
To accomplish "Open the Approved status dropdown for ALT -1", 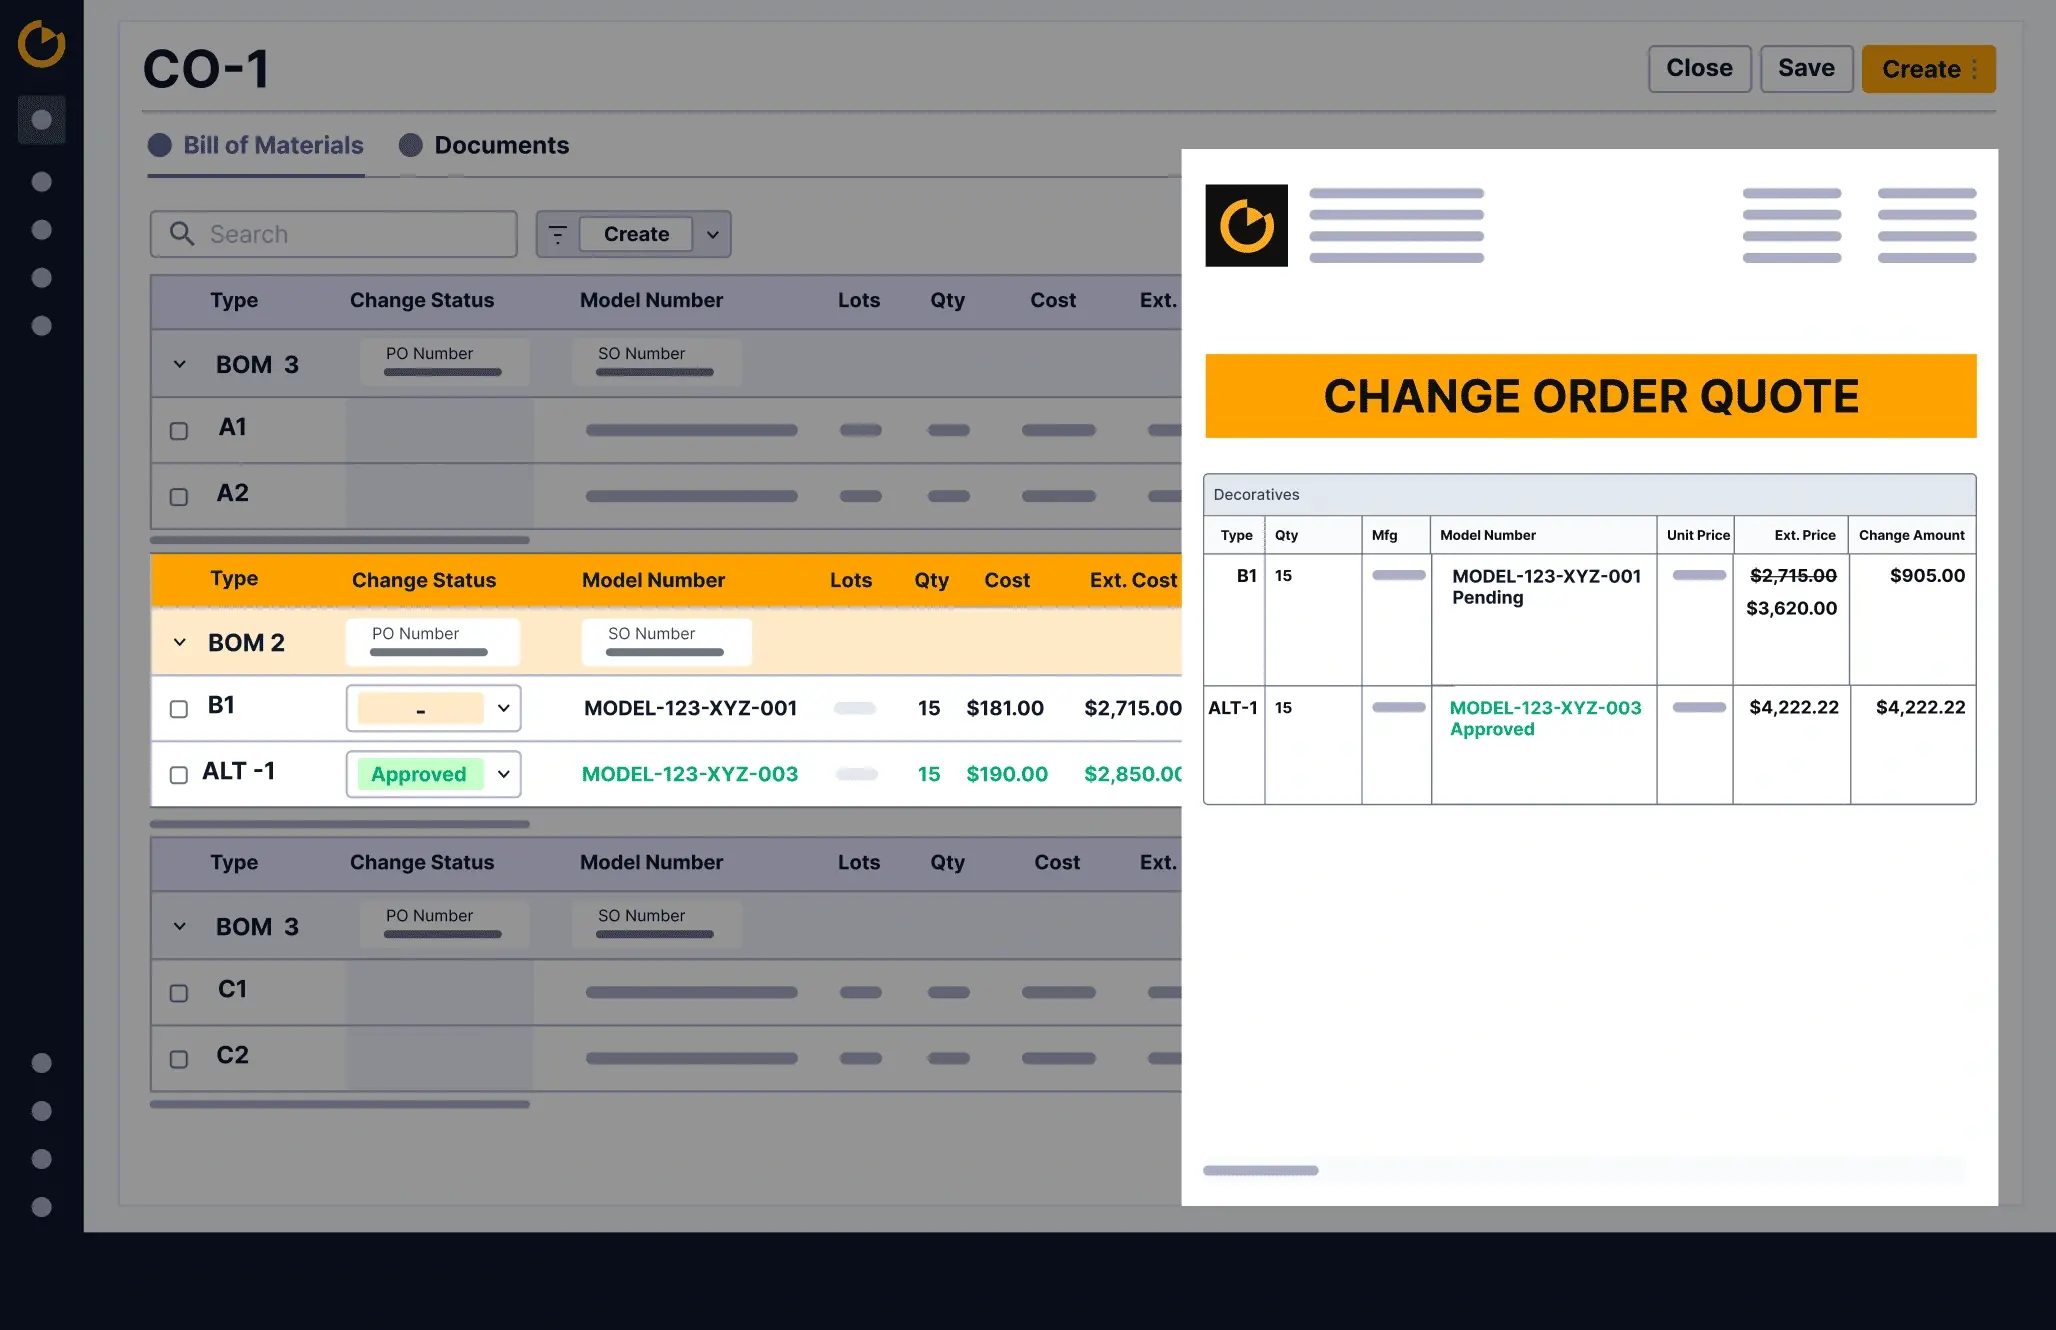I will pyautogui.click(x=433, y=774).
